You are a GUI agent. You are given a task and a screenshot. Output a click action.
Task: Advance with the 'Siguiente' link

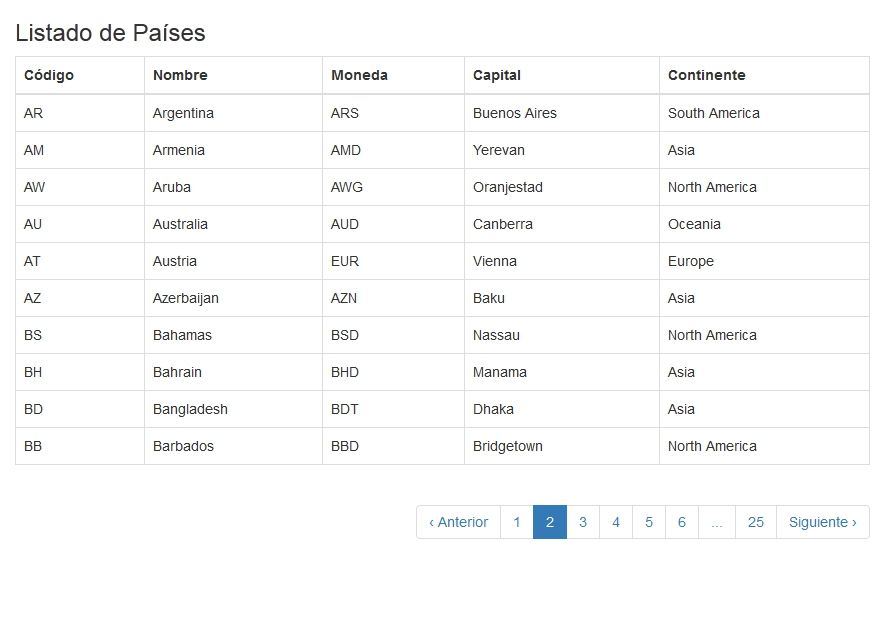coord(822,522)
